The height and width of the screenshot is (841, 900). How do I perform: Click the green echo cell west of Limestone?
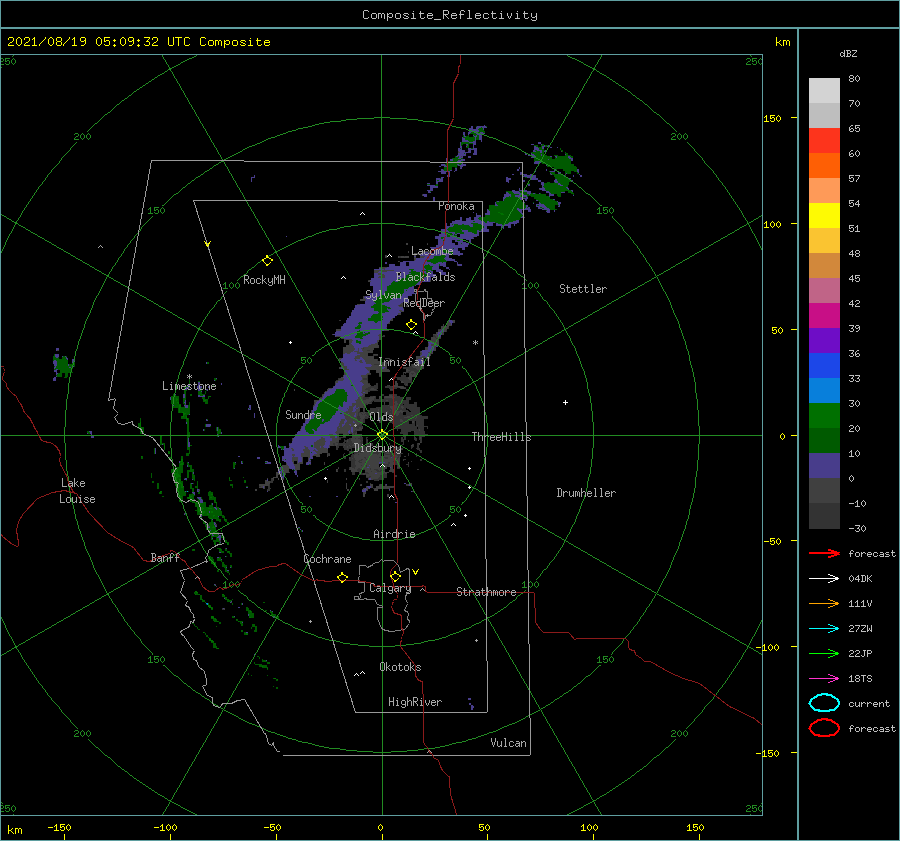click(63, 365)
